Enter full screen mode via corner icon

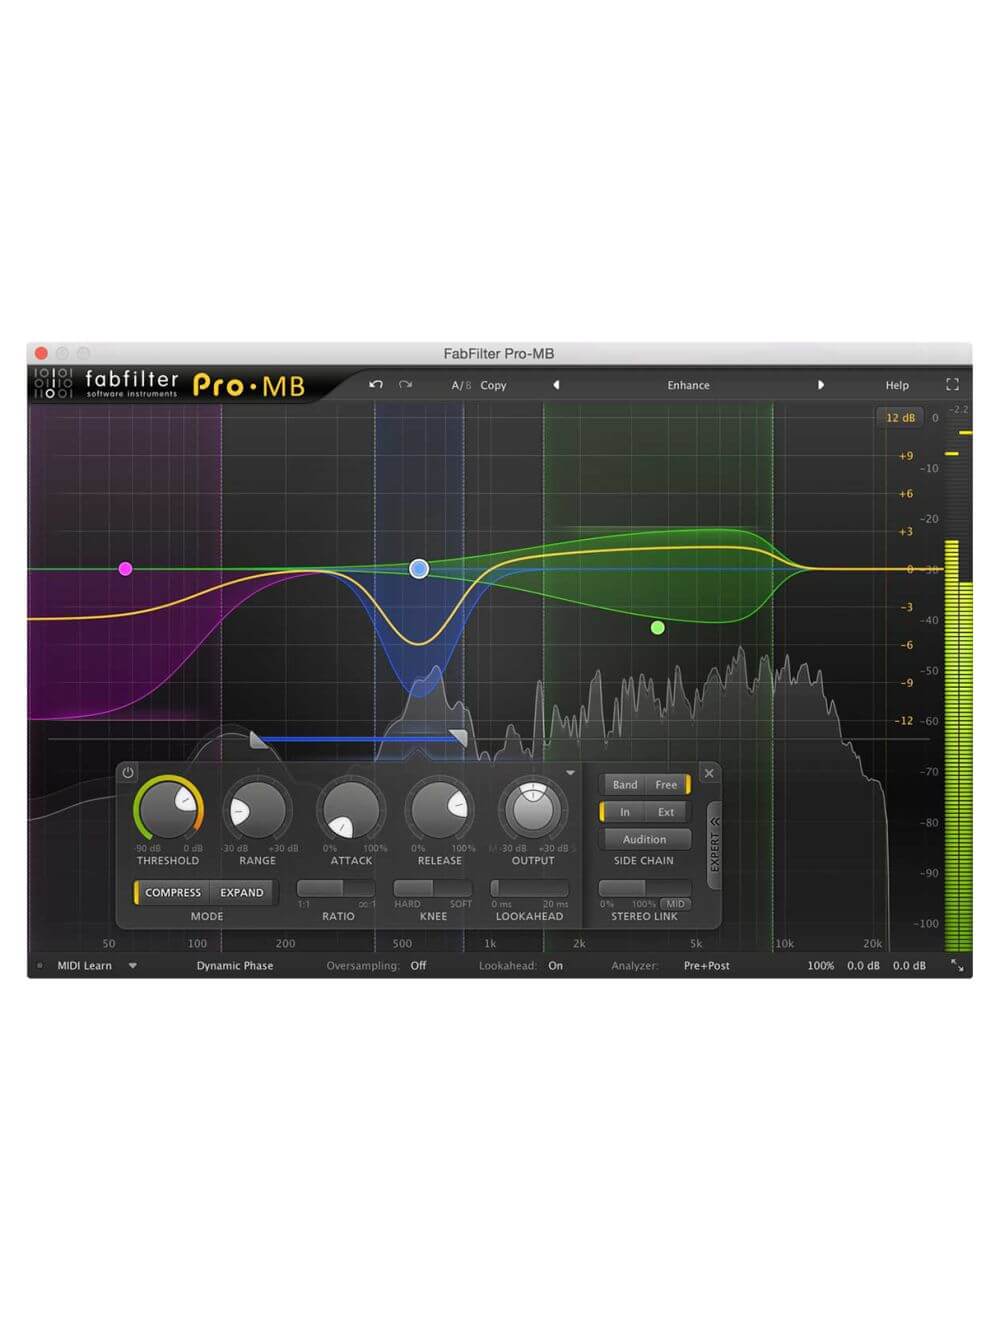tap(952, 385)
